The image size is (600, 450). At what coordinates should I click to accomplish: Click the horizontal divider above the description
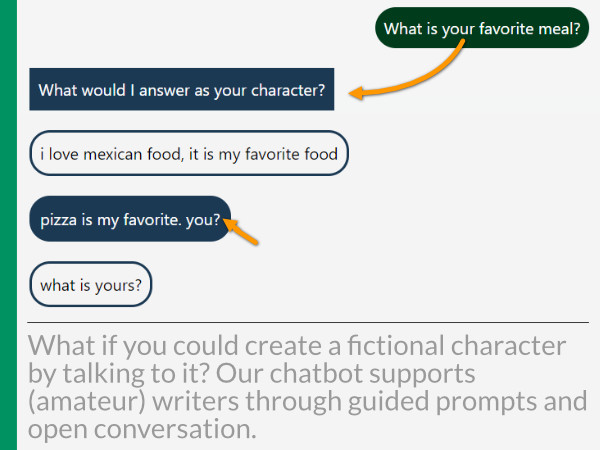click(308, 323)
